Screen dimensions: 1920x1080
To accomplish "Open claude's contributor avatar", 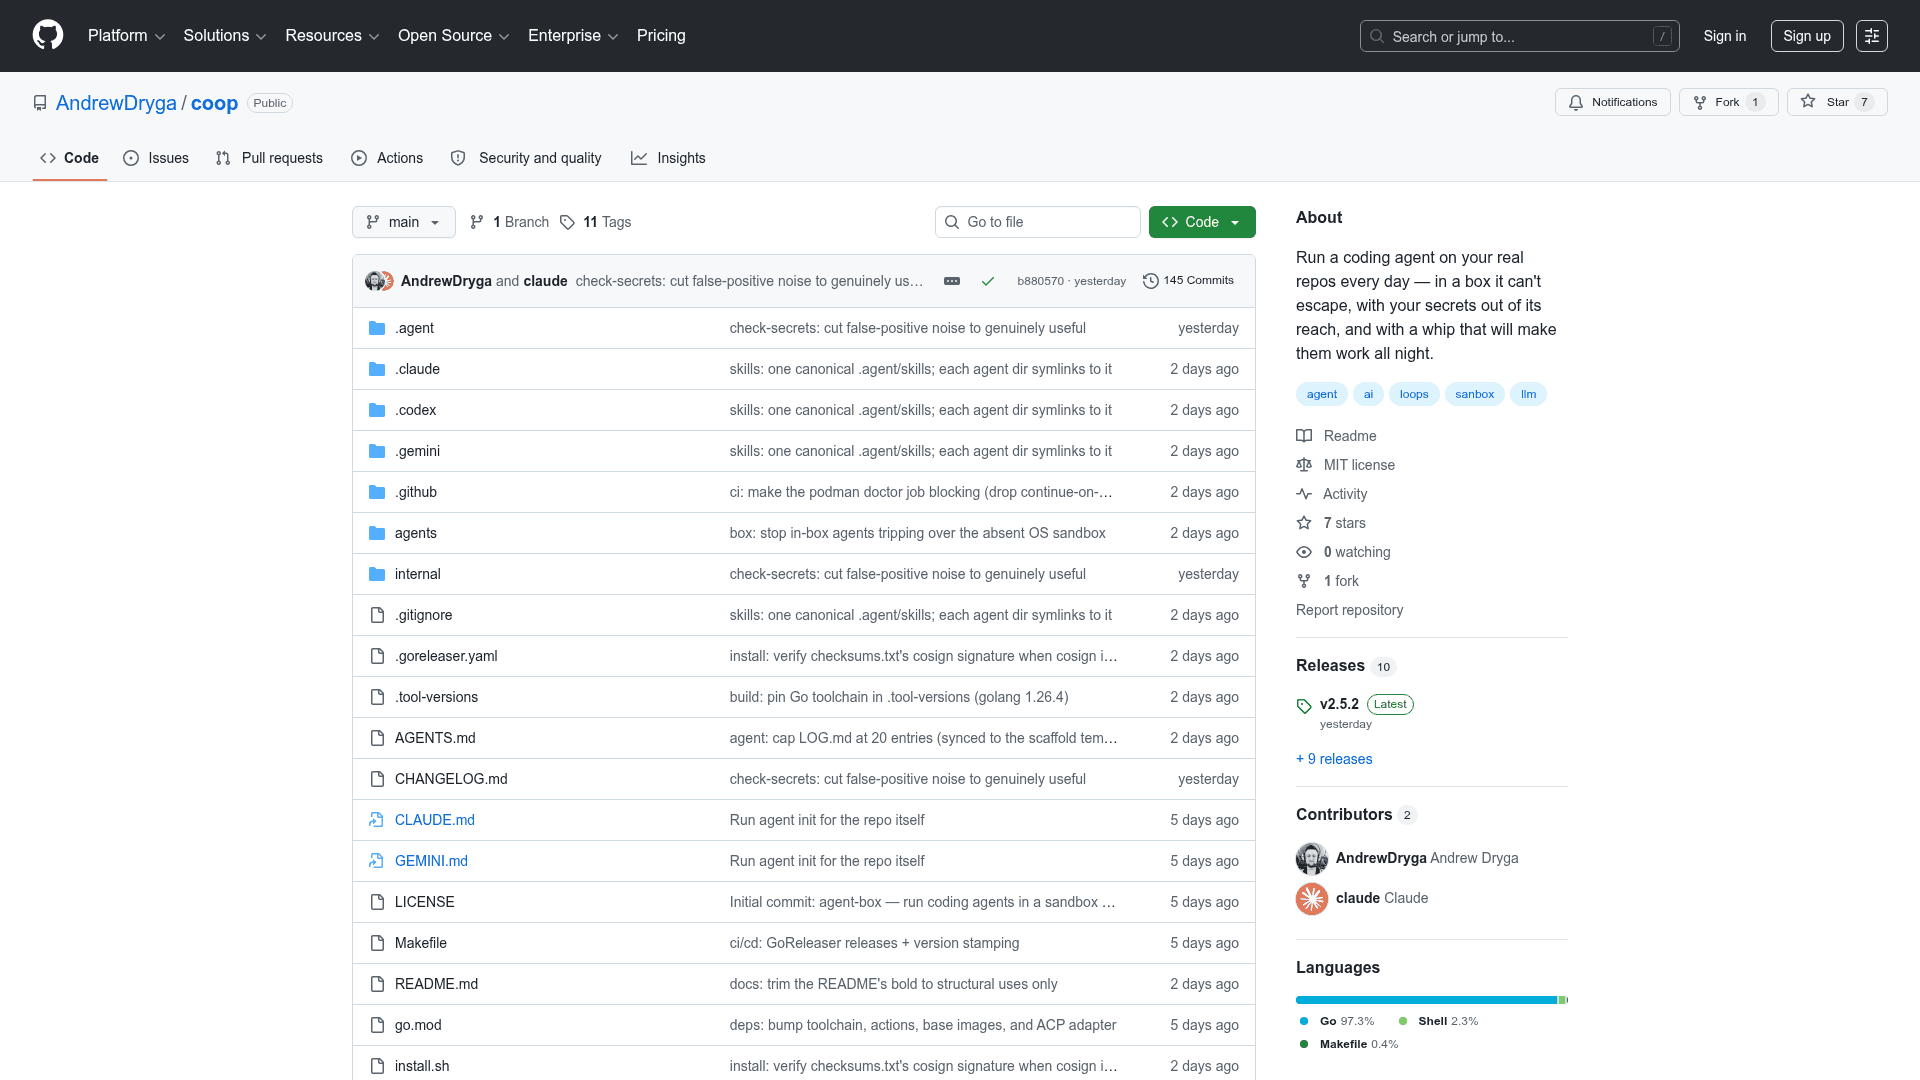I will [1312, 899].
